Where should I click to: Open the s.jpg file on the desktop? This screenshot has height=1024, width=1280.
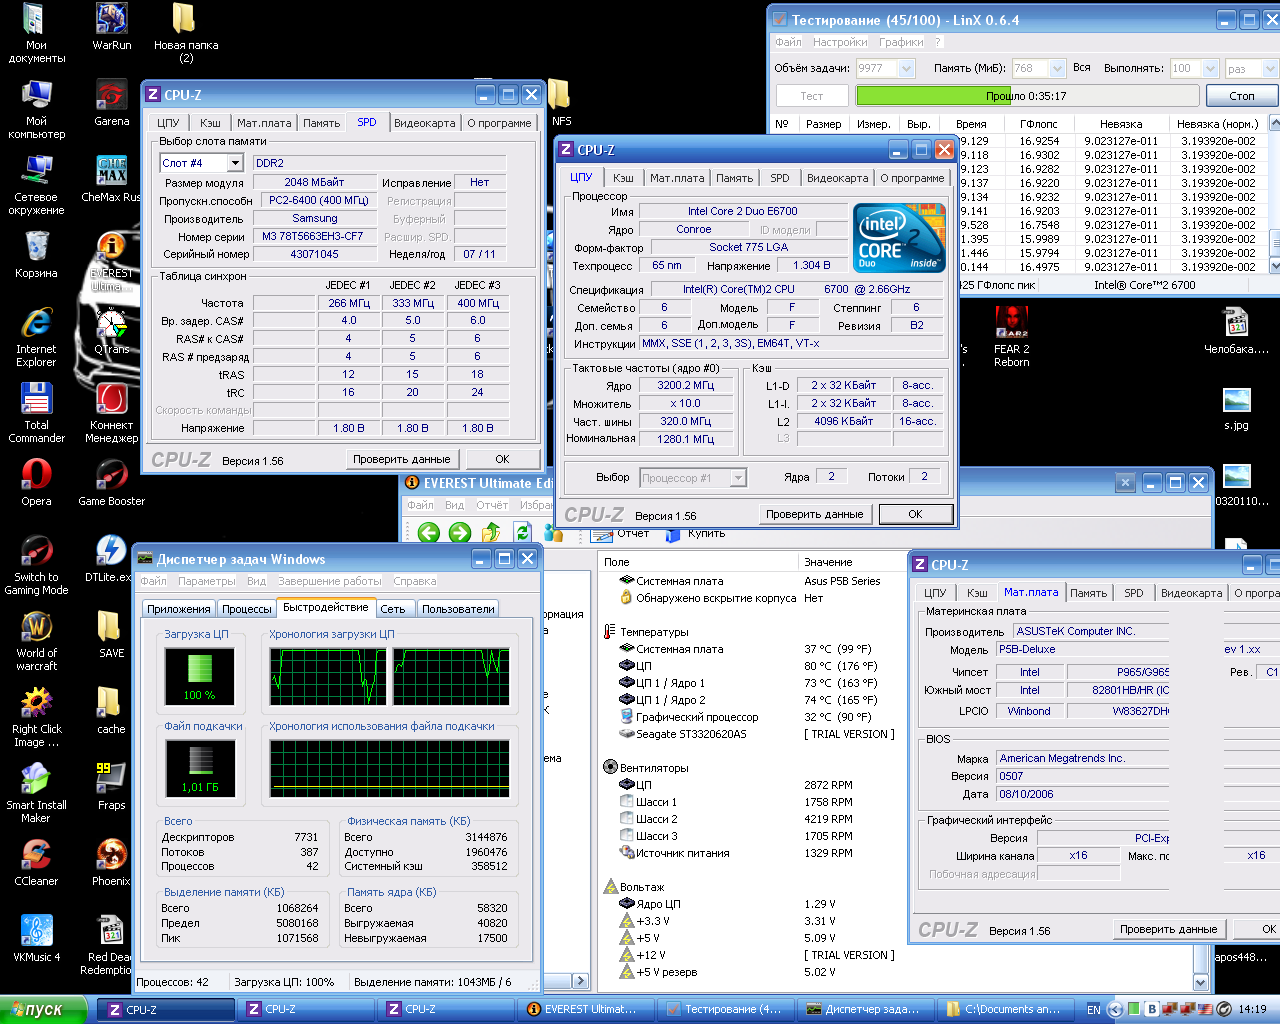pyautogui.click(x=1236, y=408)
